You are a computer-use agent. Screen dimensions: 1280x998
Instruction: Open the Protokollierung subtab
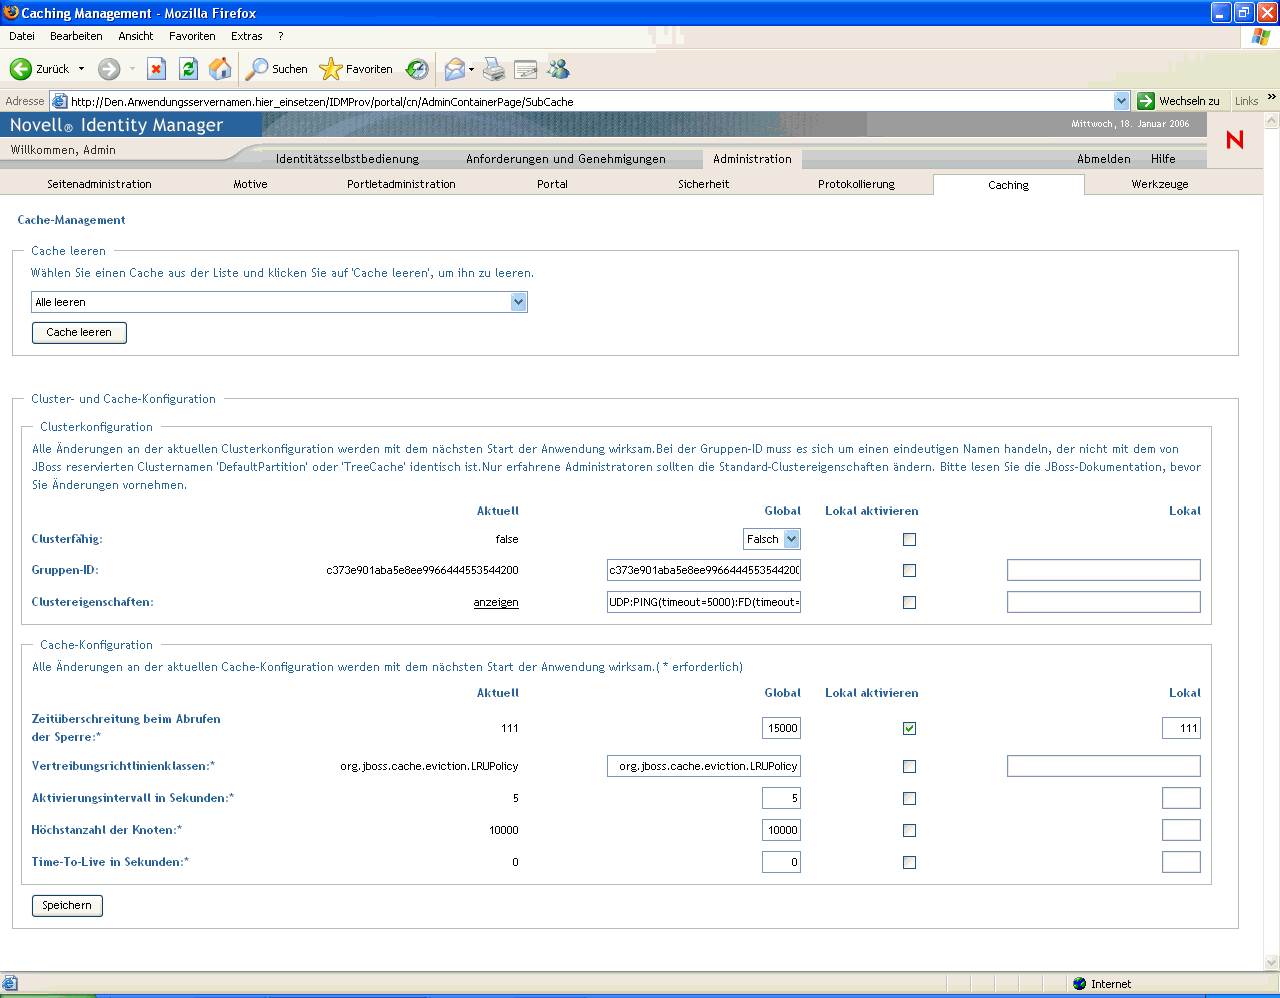(856, 184)
